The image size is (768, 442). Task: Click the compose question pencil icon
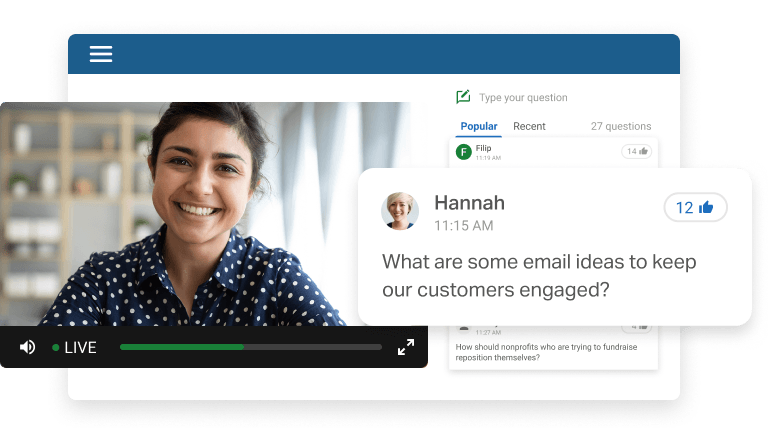pyautogui.click(x=463, y=97)
